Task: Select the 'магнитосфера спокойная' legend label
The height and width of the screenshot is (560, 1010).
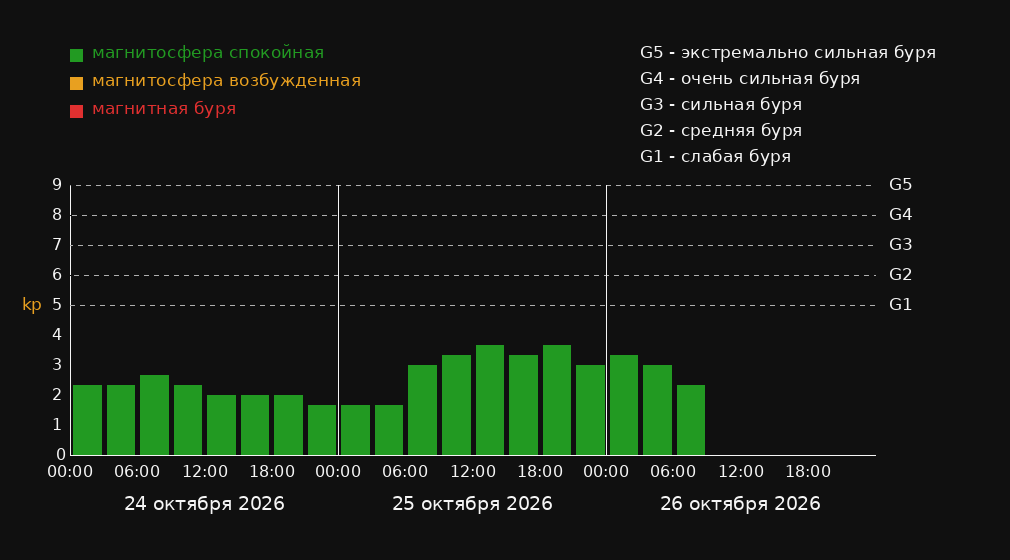Action: pyautogui.click(x=208, y=53)
